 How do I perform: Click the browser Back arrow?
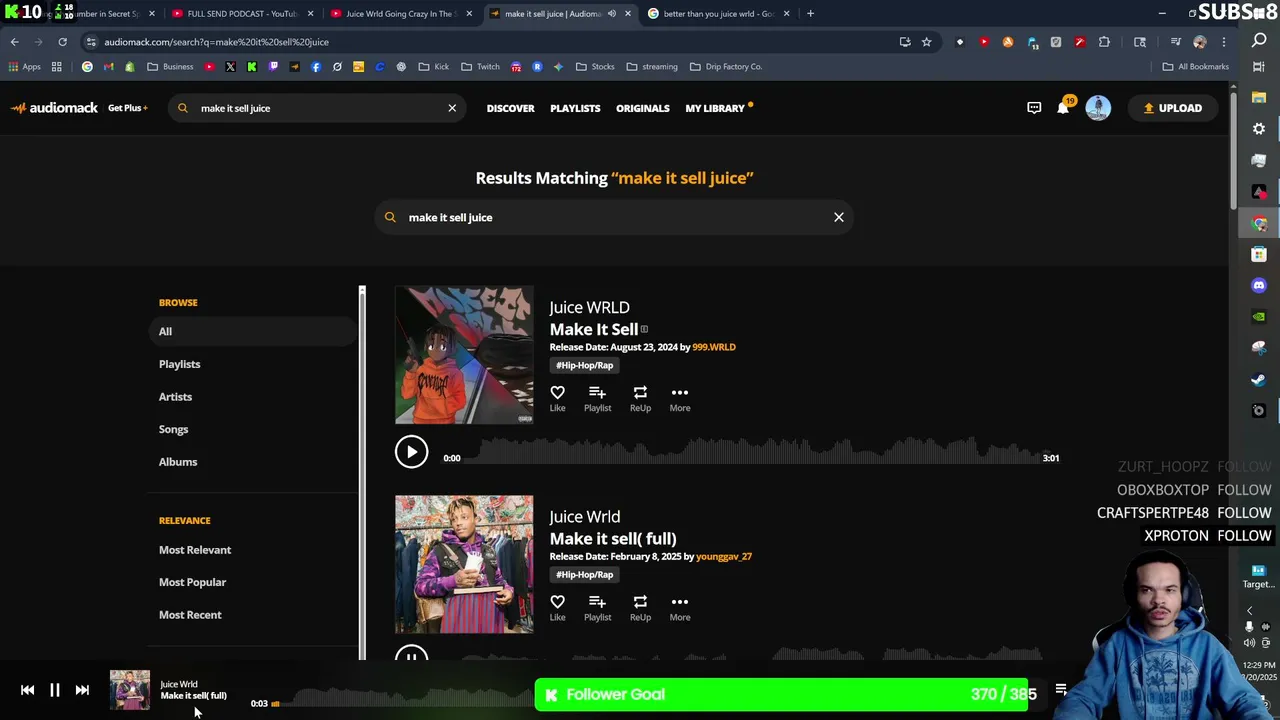[14, 42]
